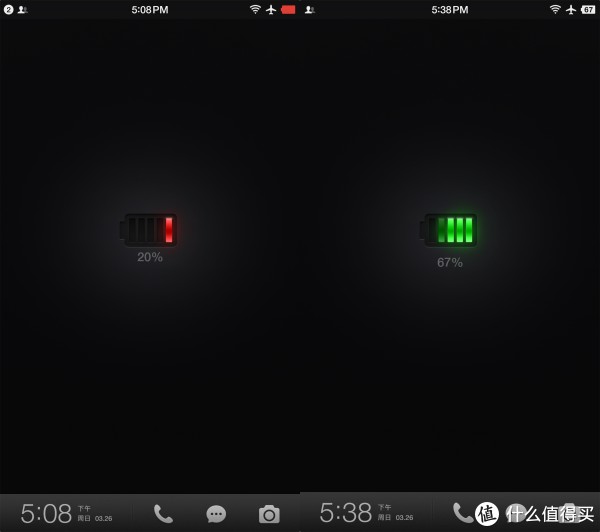Image resolution: width=600 pixels, height=532 pixels.
Task: Click the green charging battery graphic
Action: coord(448,230)
